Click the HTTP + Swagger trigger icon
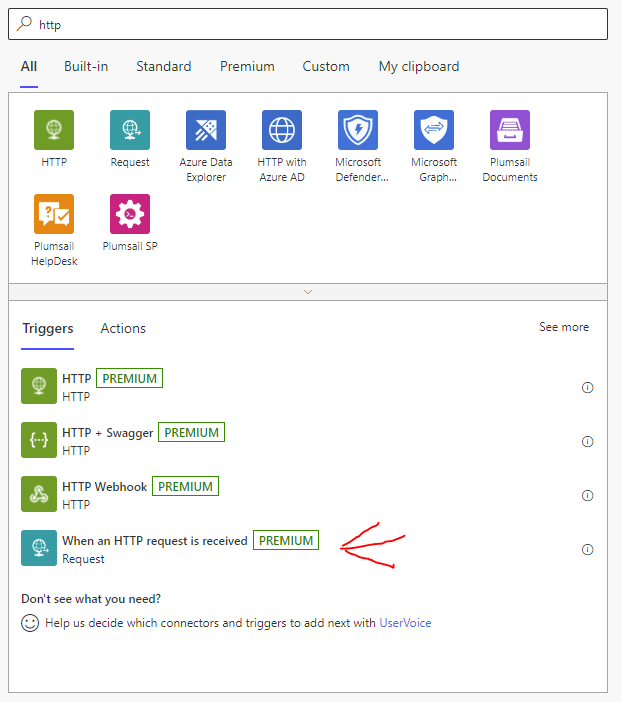This screenshot has width=622, height=702. click(x=39, y=440)
